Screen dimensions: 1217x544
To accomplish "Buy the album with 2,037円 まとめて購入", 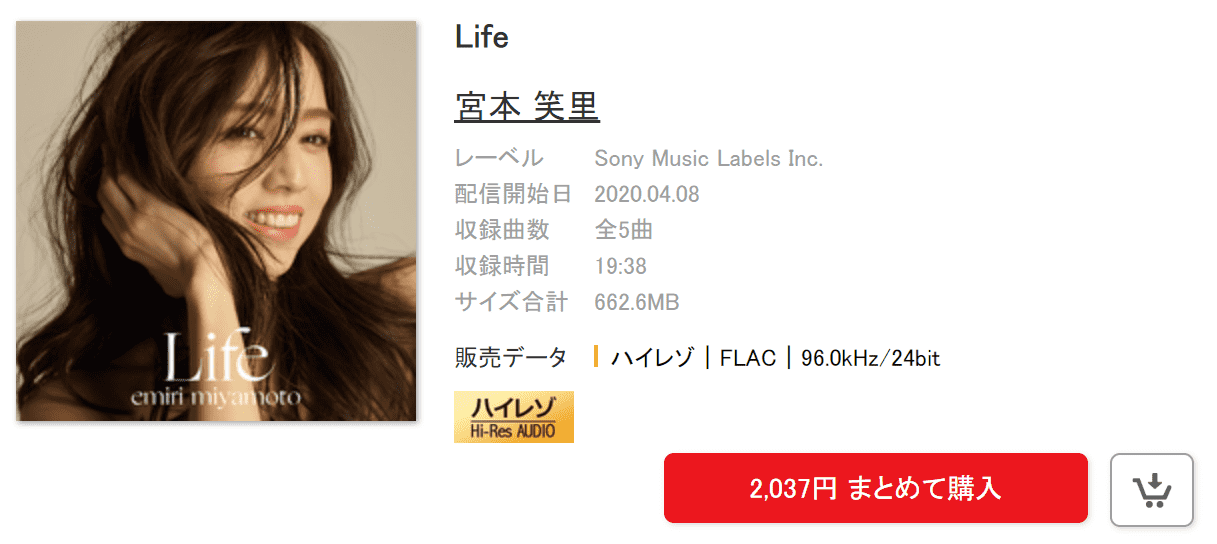I will (875, 488).
